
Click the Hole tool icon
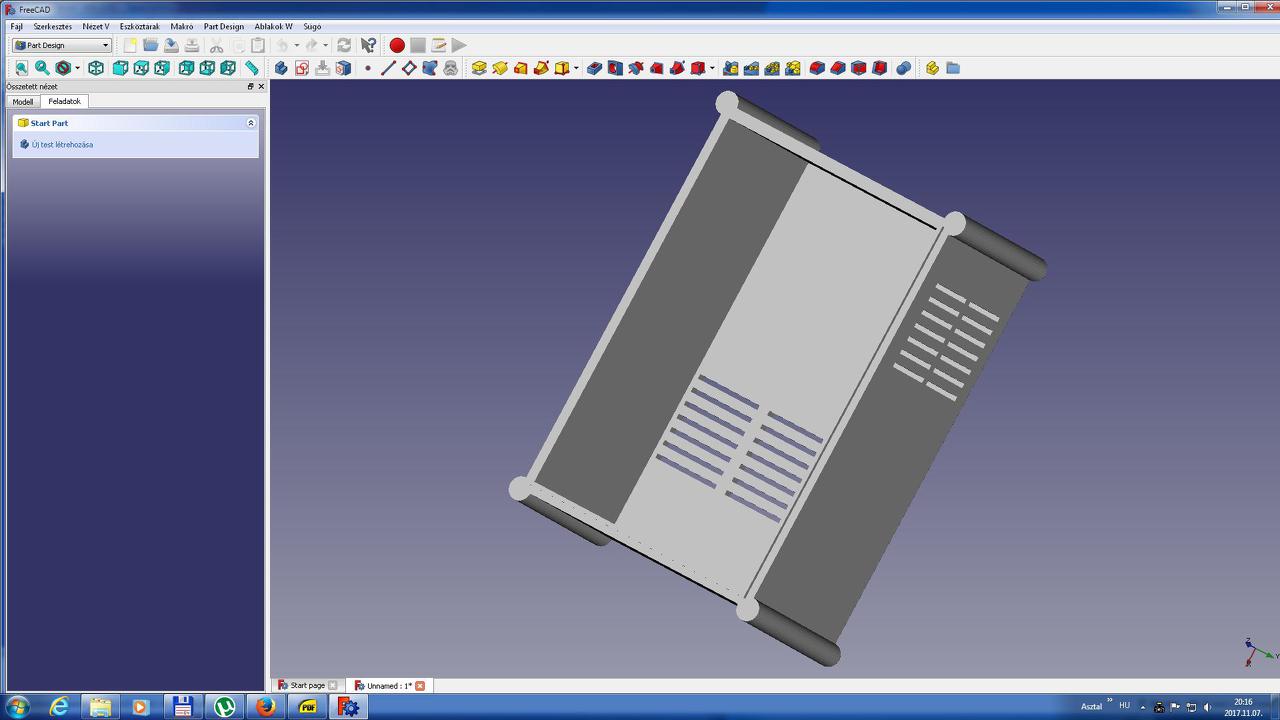click(615, 68)
